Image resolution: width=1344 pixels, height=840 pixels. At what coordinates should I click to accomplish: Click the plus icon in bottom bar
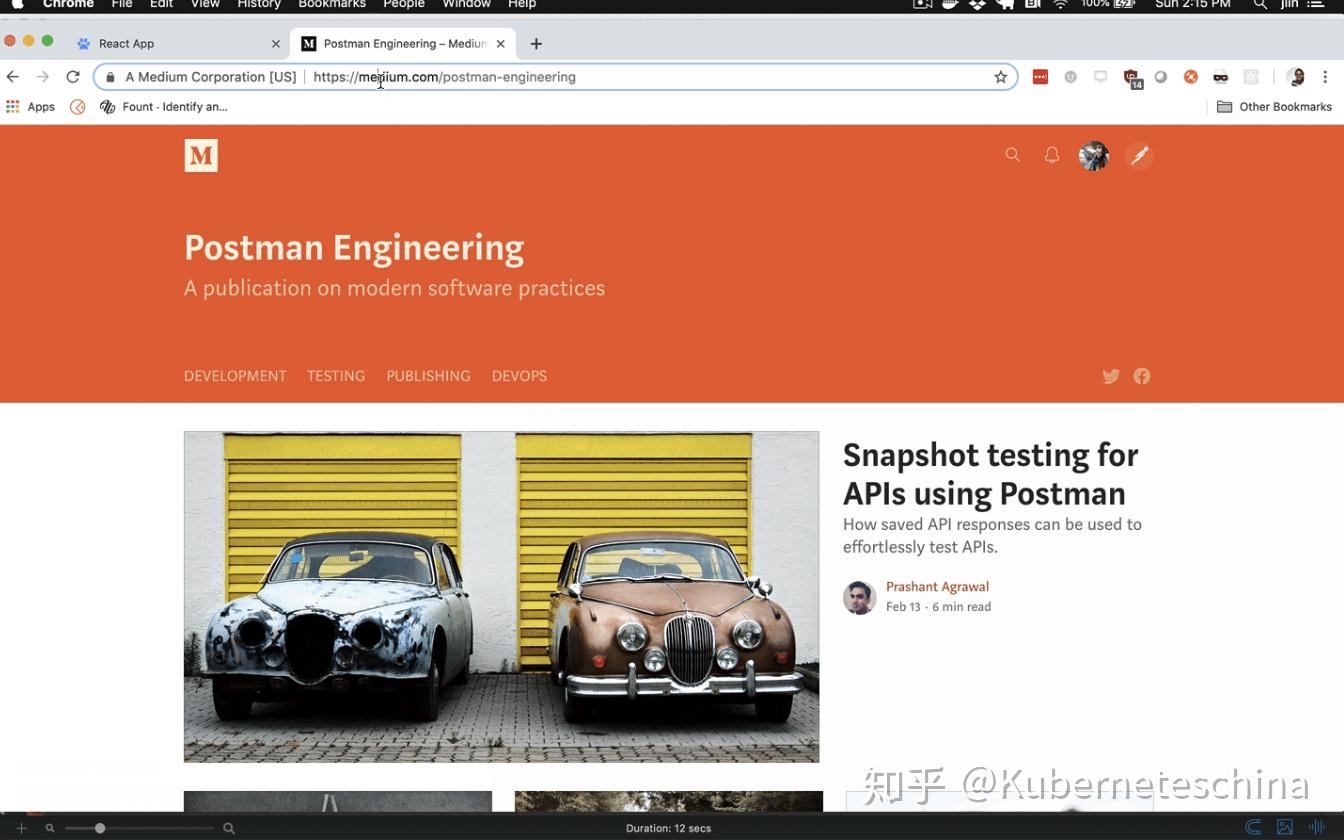(21, 828)
